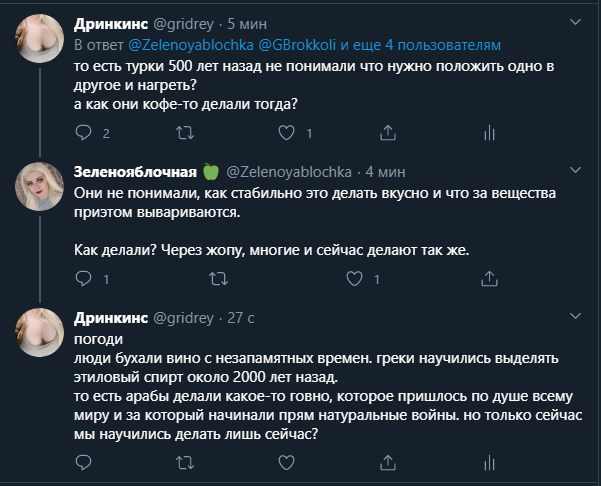Open the @Zelenoyablochka mention link
601x486 pixels.
pyautogui.click(x=192, y=46)
